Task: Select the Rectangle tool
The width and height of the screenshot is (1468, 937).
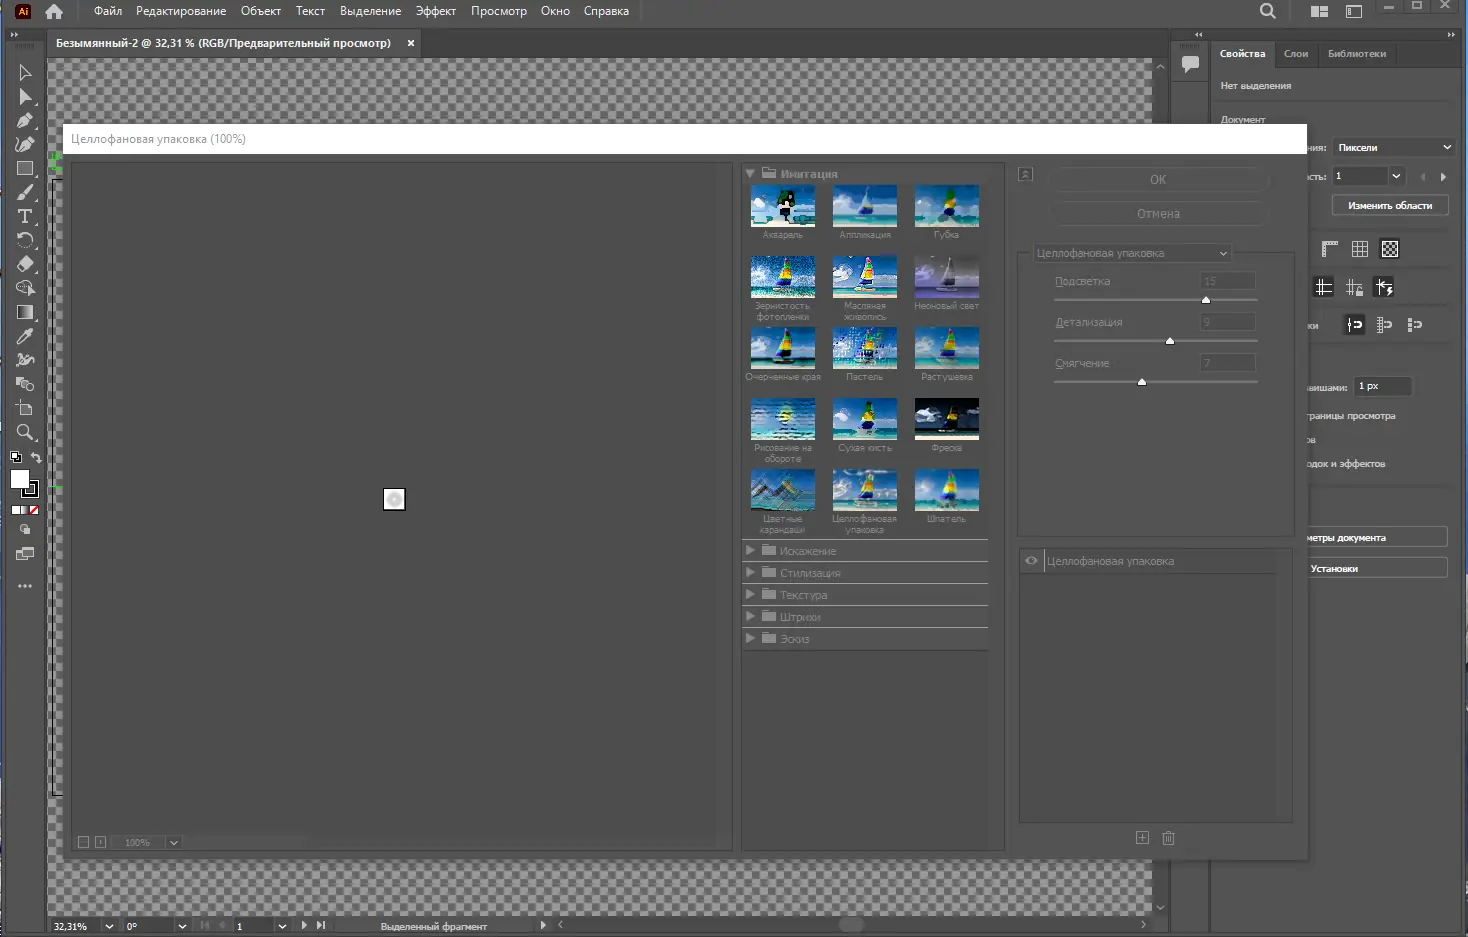Action: 25,169
